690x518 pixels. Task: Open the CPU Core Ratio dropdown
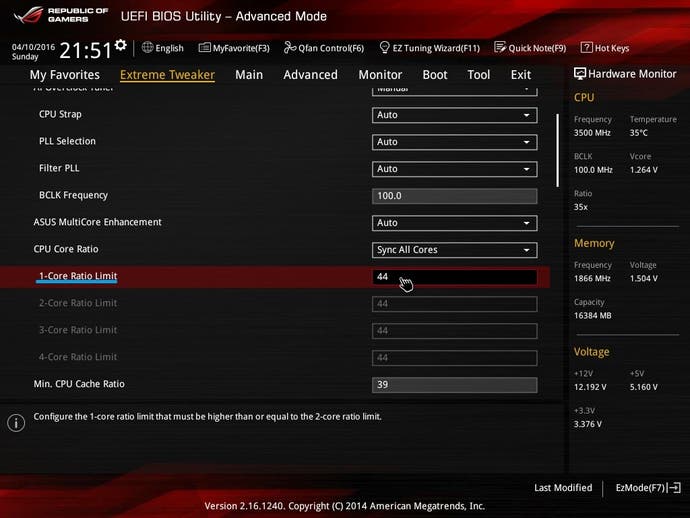coord(455,250)
